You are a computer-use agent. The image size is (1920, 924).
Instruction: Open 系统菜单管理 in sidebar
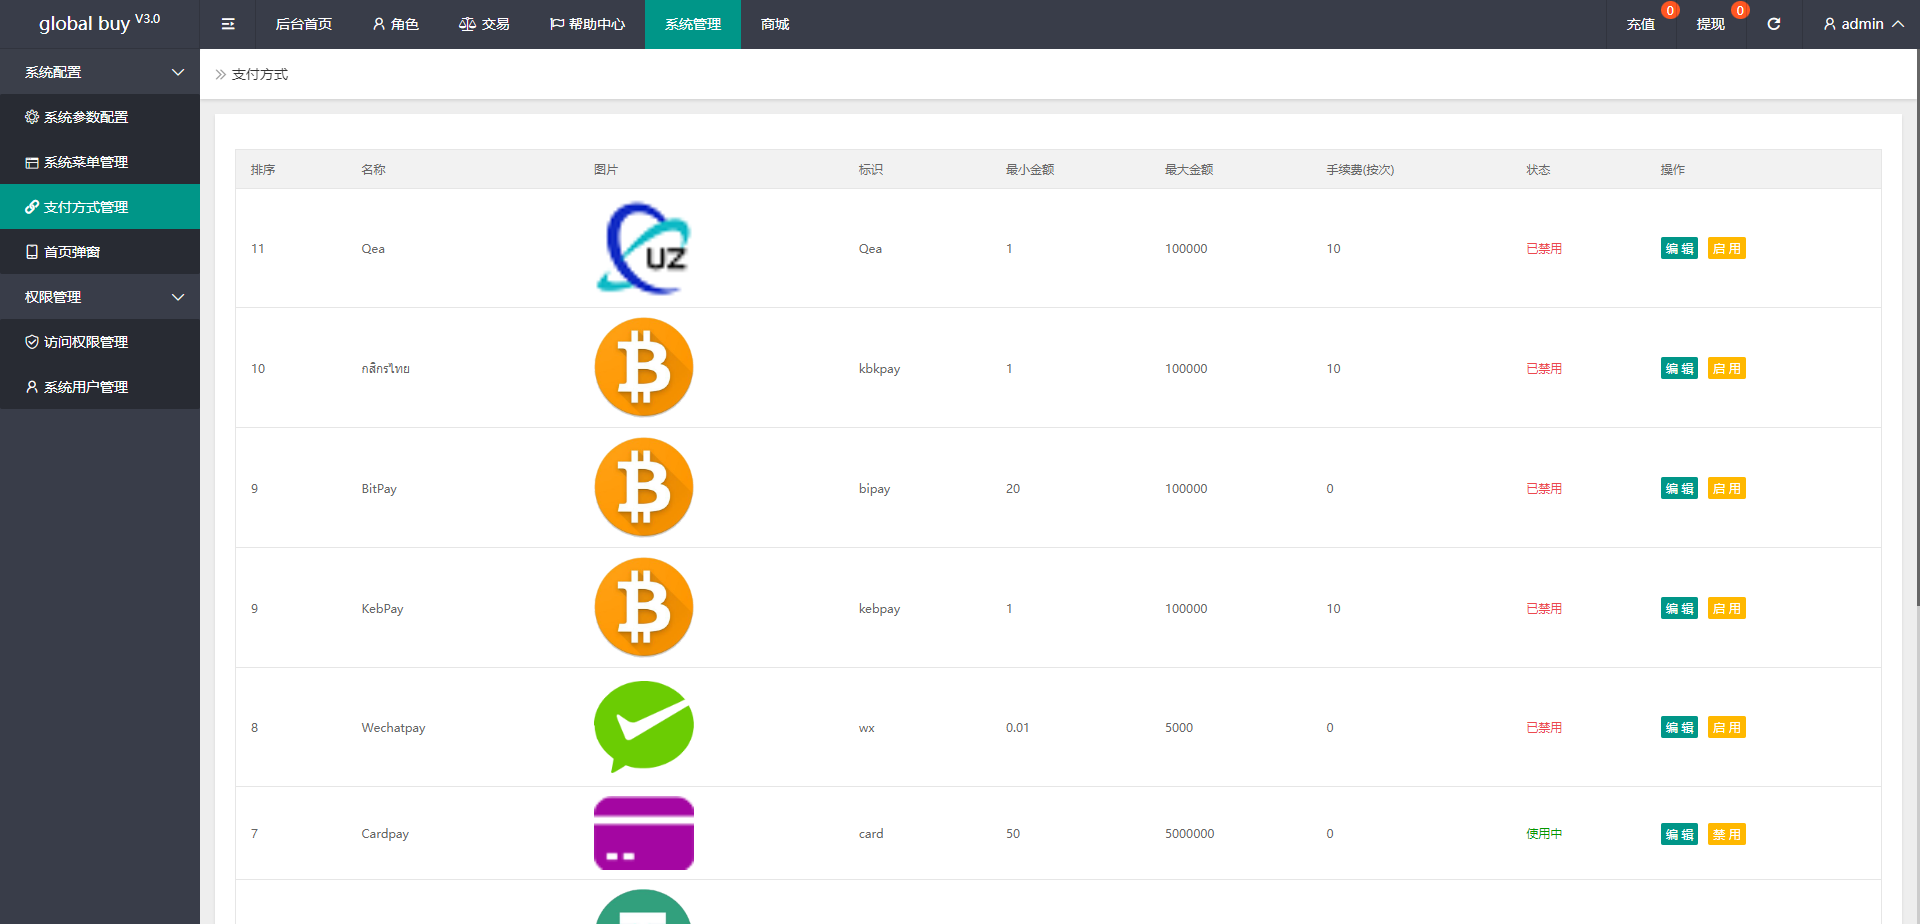[100, 162]
